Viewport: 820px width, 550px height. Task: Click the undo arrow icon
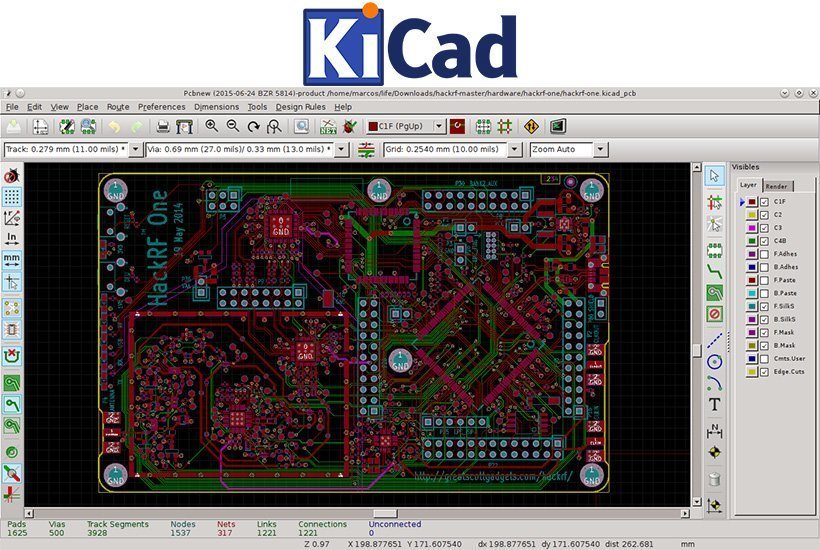pos(114,127)
